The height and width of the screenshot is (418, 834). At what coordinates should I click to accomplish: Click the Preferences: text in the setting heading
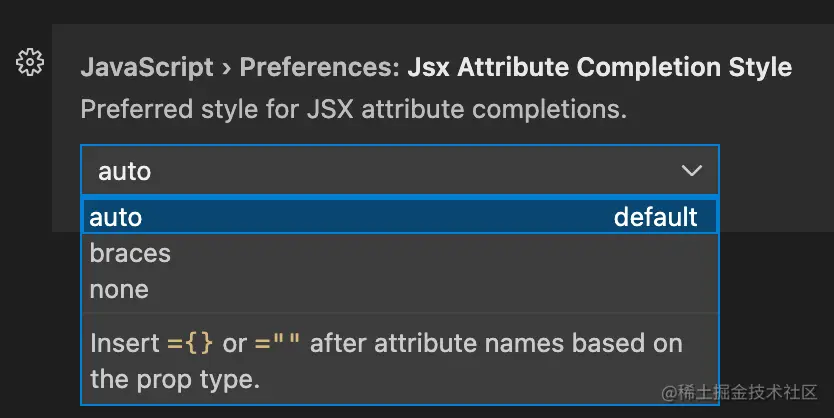tap(319, 68)
